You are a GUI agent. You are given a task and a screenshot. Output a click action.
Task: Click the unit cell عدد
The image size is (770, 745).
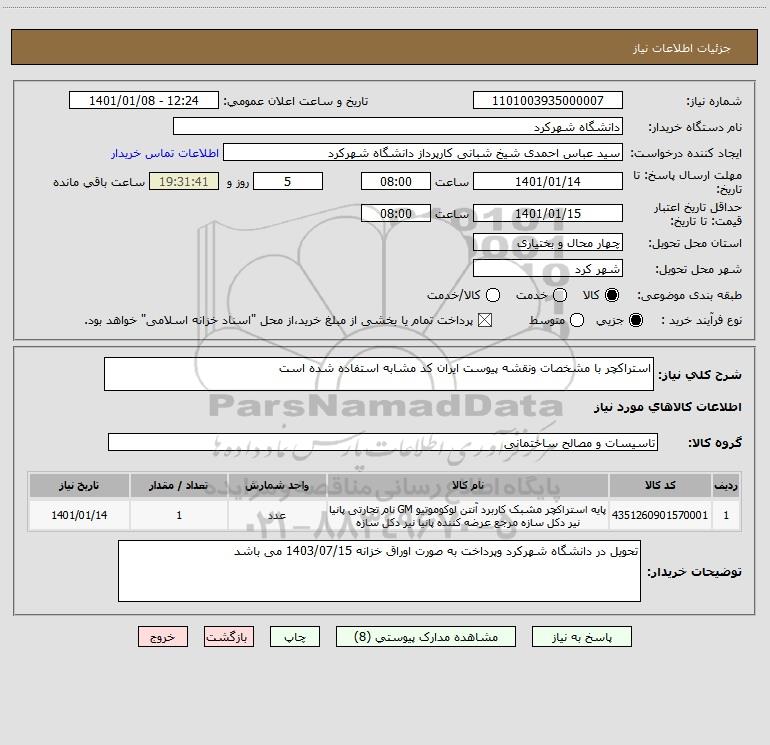pyautogui.click(x=277, y=515)
